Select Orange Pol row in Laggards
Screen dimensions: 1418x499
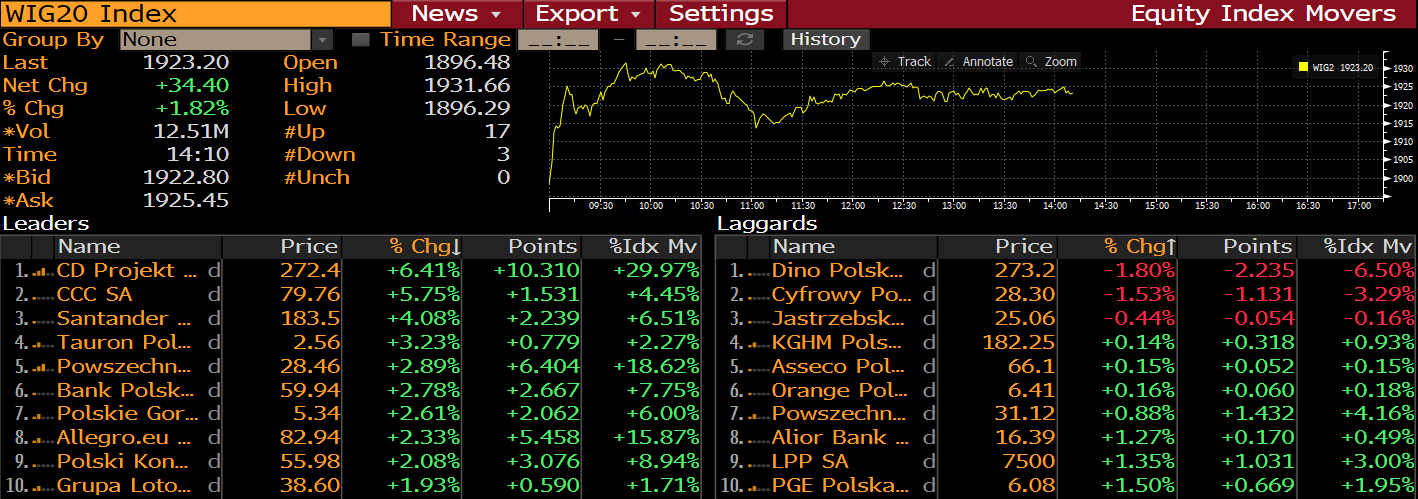pyautogui.click(x=1066, y=390)
